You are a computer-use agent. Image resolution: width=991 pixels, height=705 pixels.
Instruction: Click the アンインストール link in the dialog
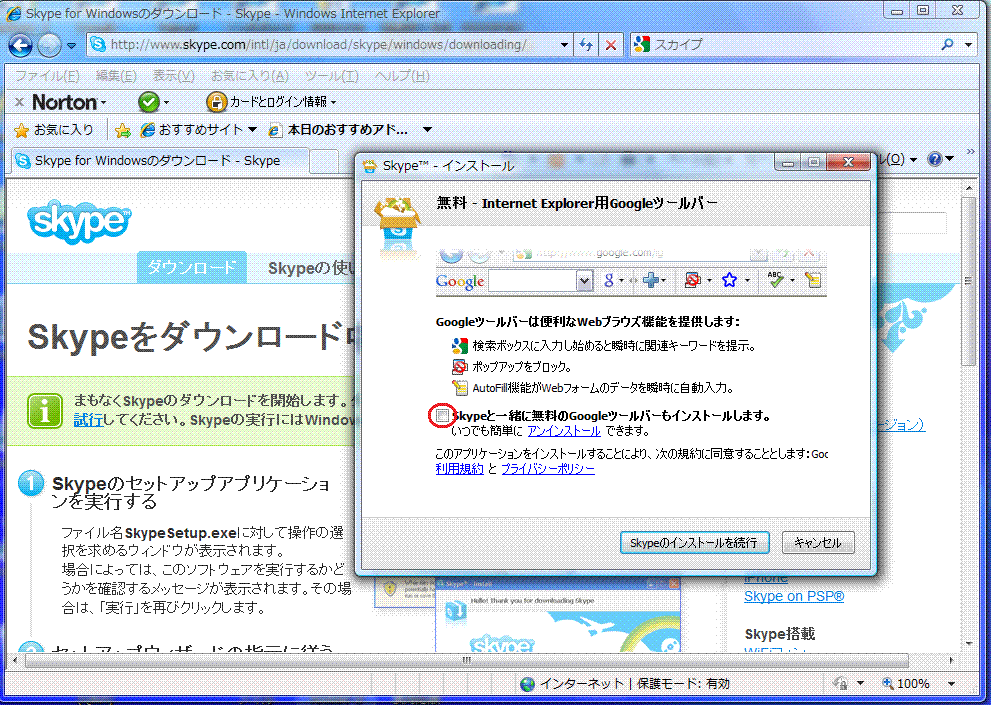click(x=564, y=431)
